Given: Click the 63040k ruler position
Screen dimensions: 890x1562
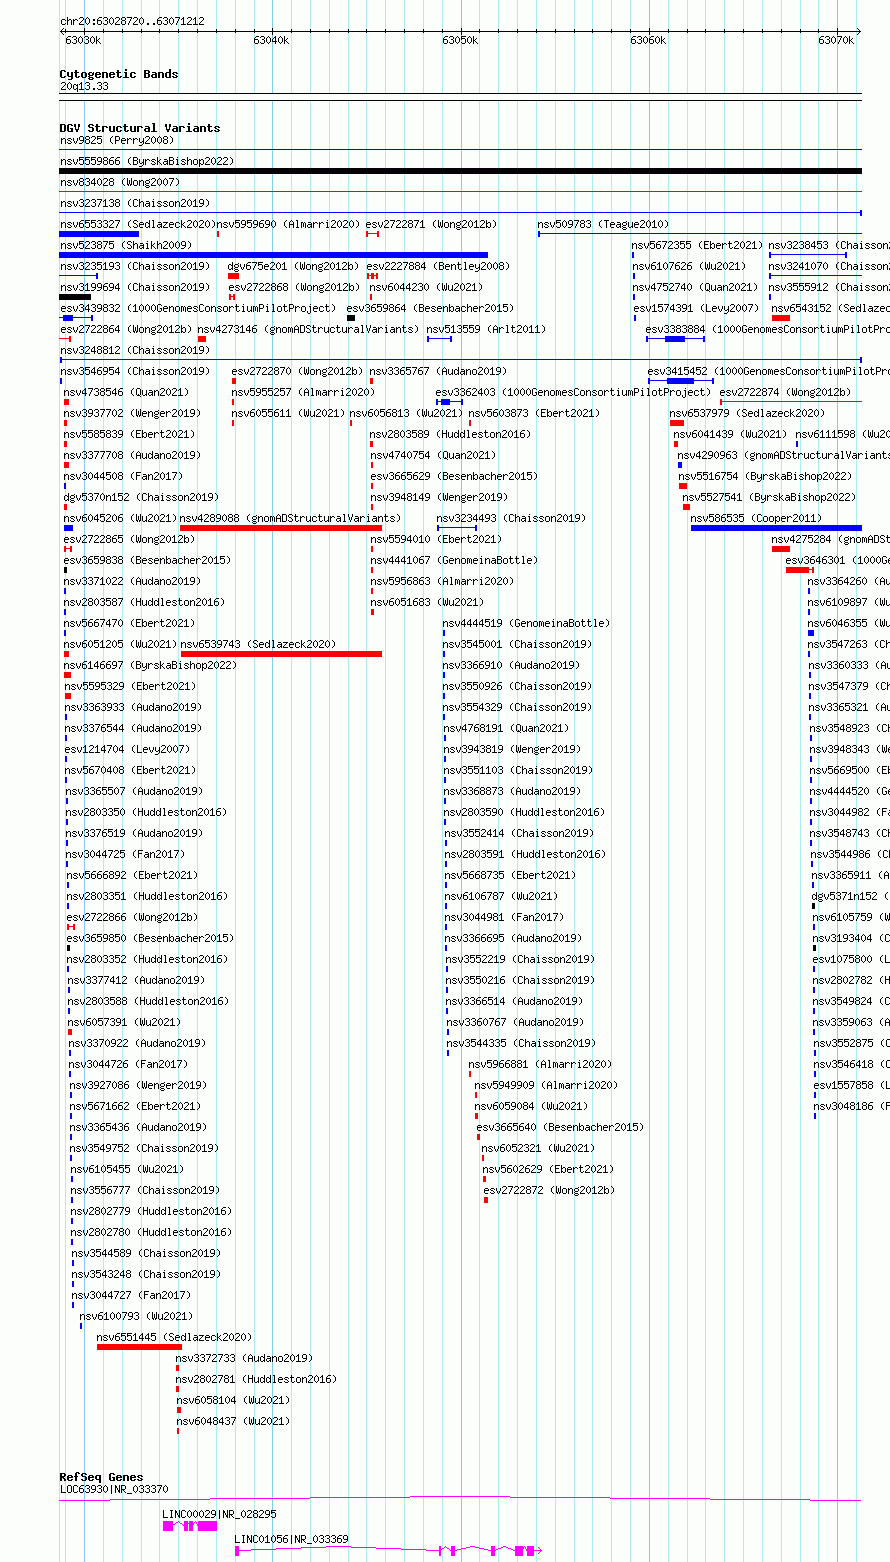Looking at the screenshot, I should click(x=271, y=41).
